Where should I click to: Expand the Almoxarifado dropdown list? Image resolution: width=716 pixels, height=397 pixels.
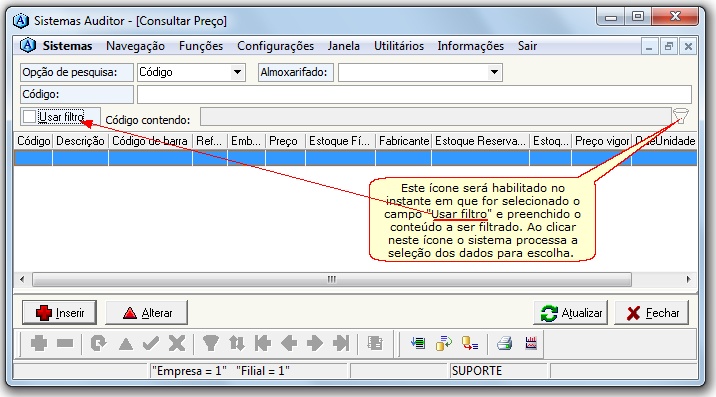pyautogui.click(x=494, y=72)
